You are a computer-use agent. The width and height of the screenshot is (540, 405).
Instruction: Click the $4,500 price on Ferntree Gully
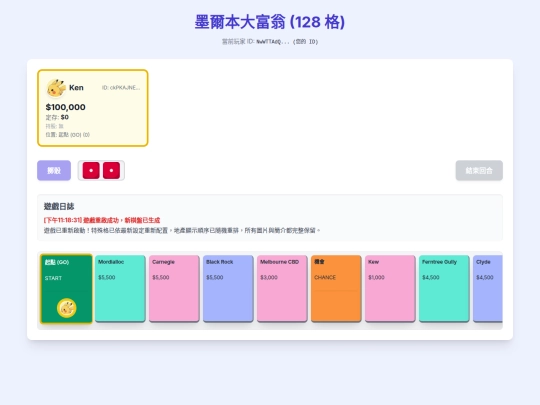(x=431, y=277)
